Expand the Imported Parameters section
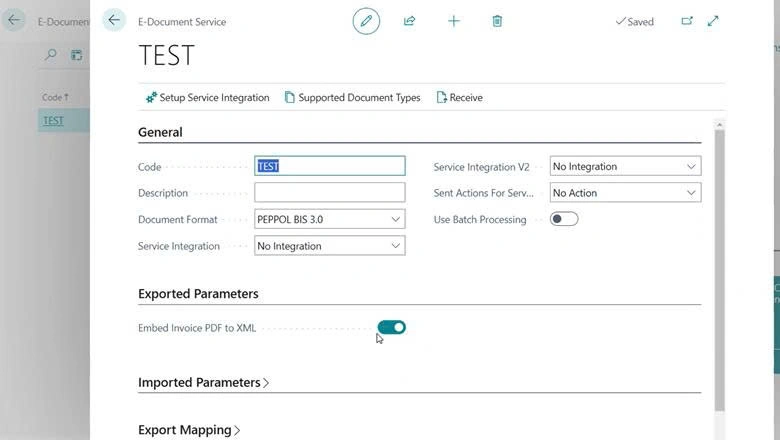This screenshot has height=440, width=780. [203, 382]
